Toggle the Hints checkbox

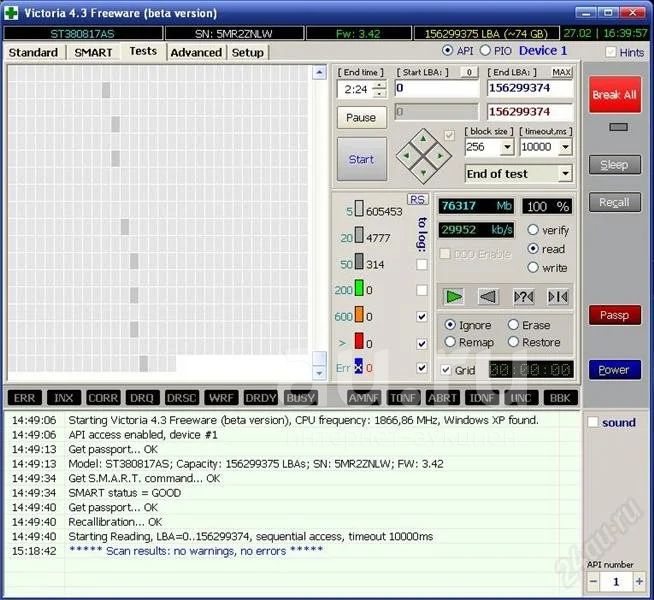click(611, 52)
